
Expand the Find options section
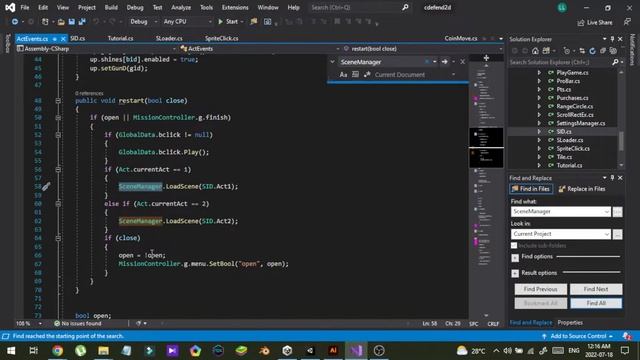click(515, 257)
